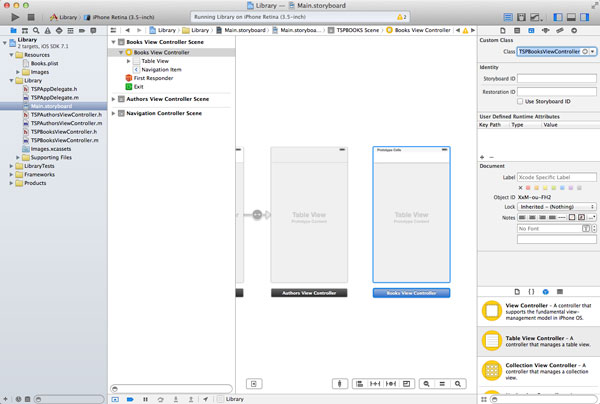The image size is (600, 404).
Task: Open the Lock Inherited dropdown
Action: pos(557,207)
